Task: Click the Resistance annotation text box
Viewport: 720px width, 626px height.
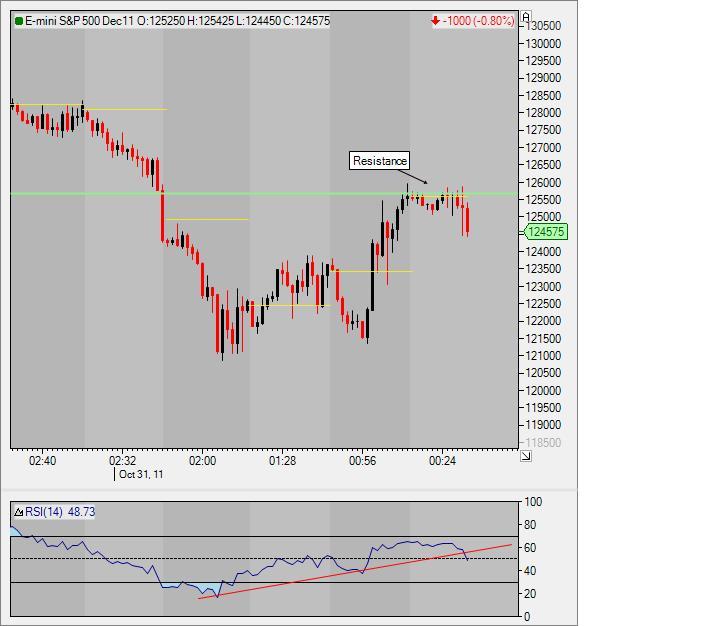Action: pyautogui.click(x=379, y=161)
